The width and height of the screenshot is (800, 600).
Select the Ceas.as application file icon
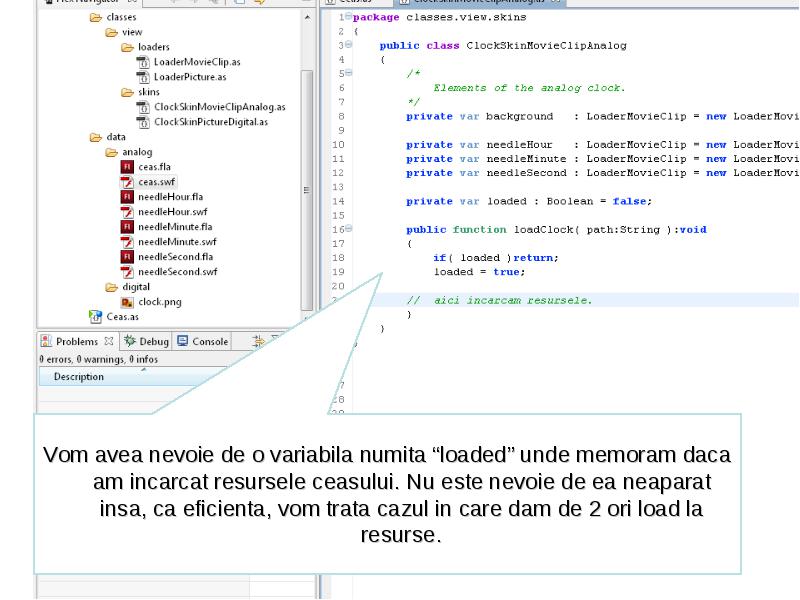pos(95,317)
